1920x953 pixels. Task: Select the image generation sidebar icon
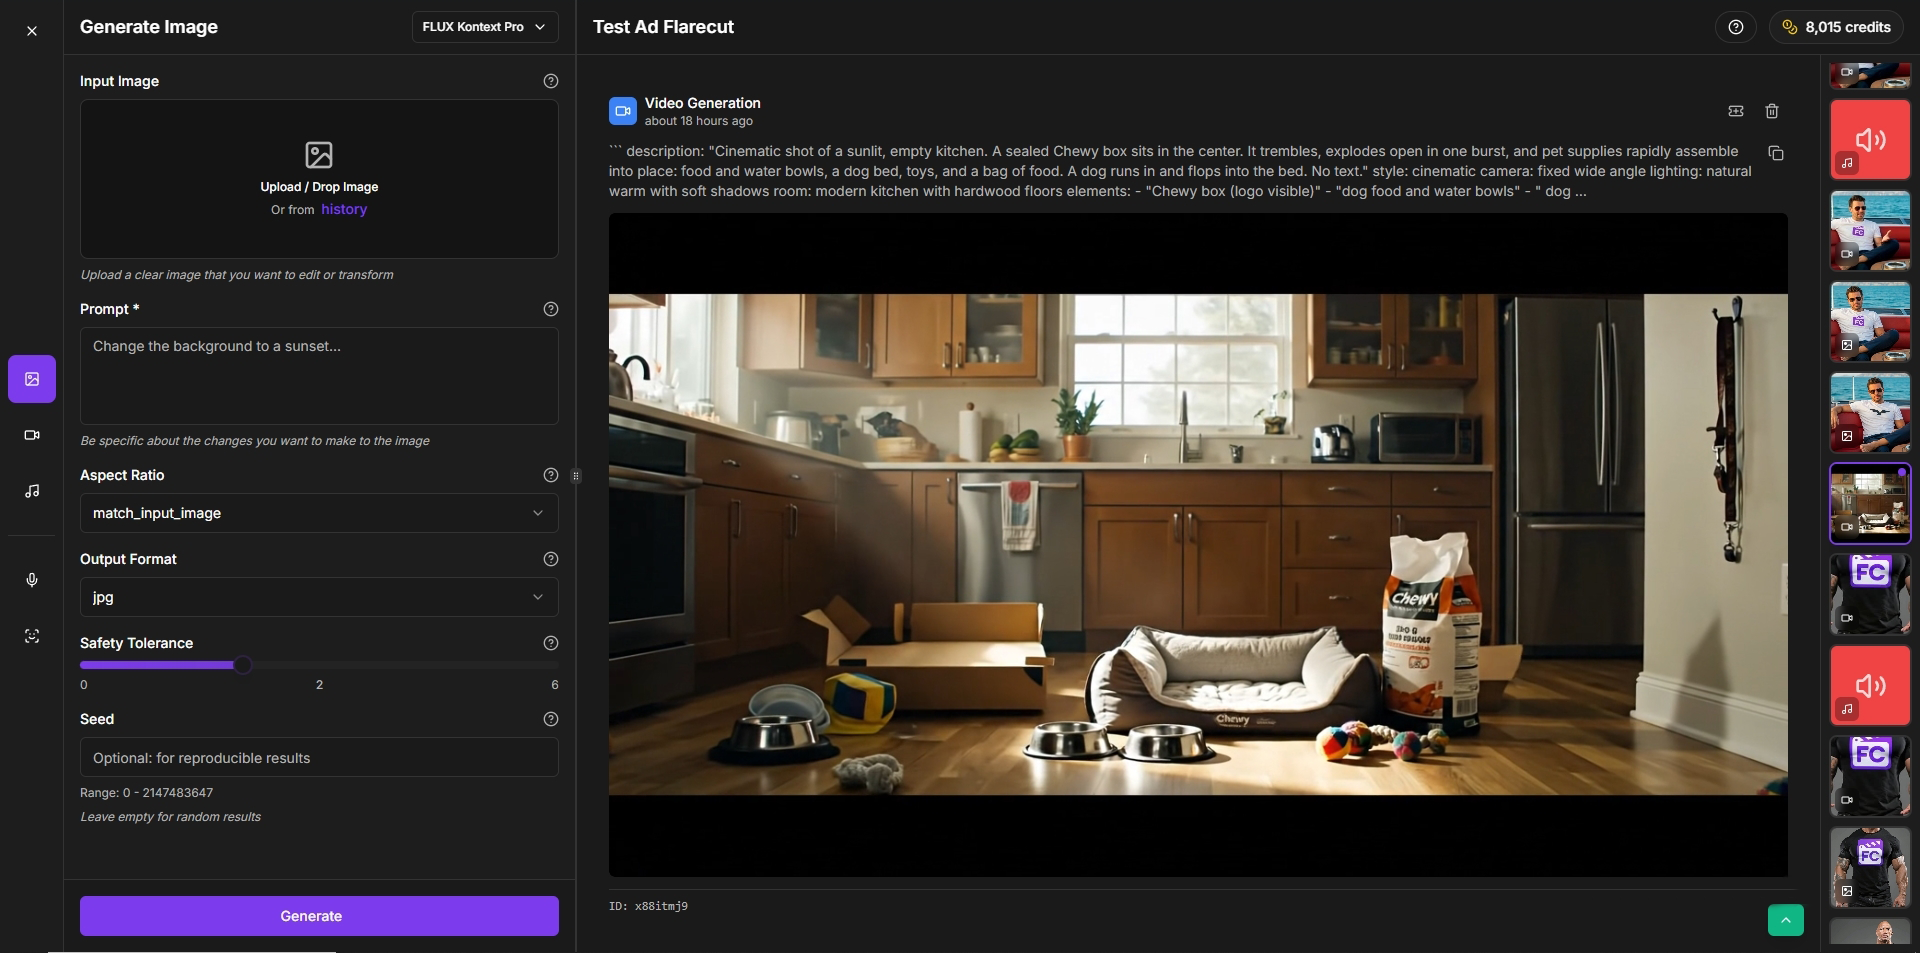click(32, 379)
